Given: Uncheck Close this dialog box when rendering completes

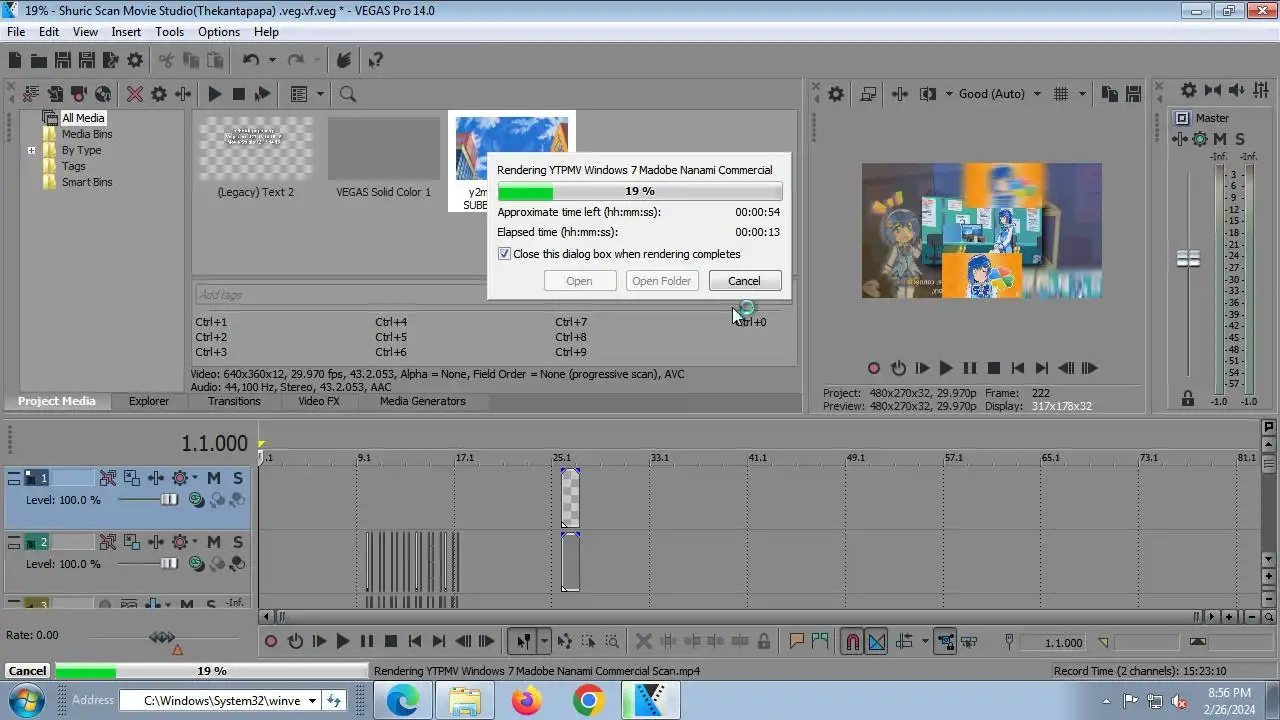Looking at the screenshot, I should click(504, 254).
